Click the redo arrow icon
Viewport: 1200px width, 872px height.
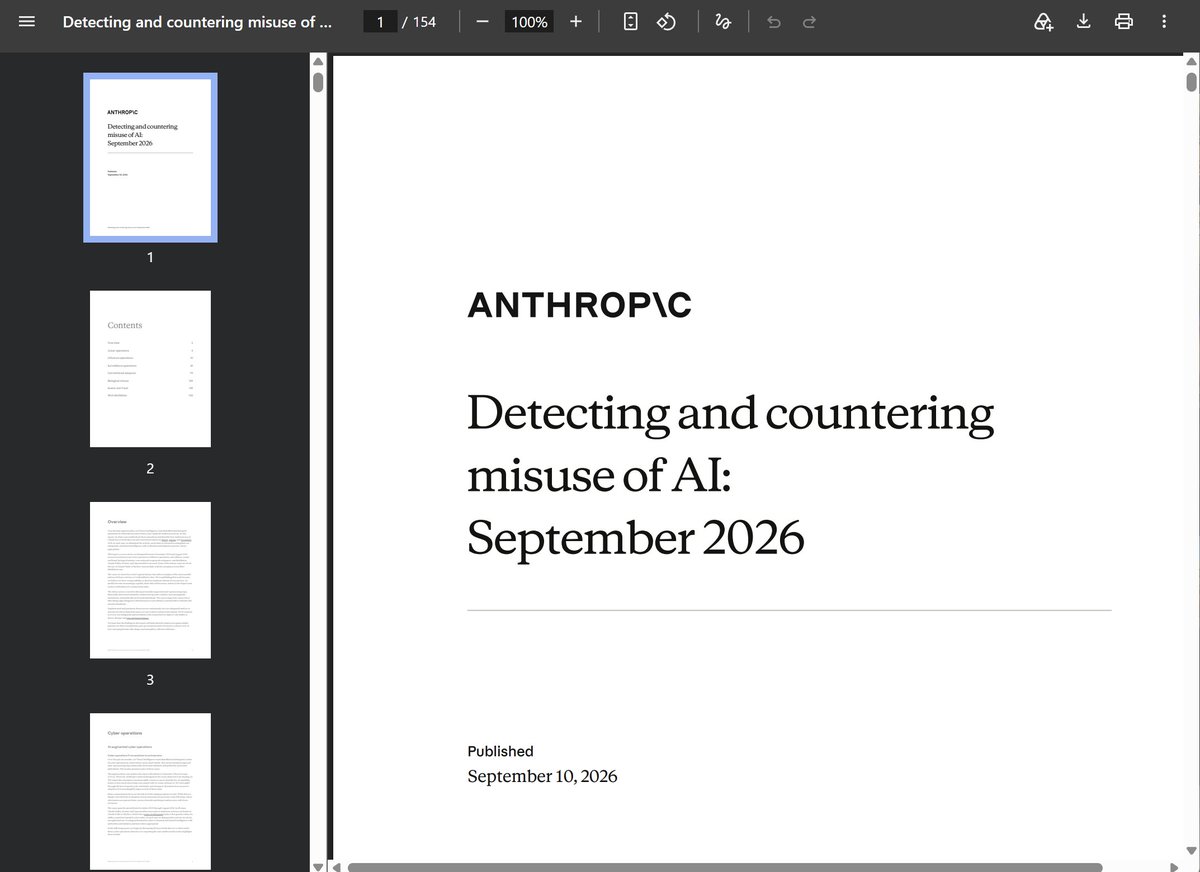[x=810, y=21]
